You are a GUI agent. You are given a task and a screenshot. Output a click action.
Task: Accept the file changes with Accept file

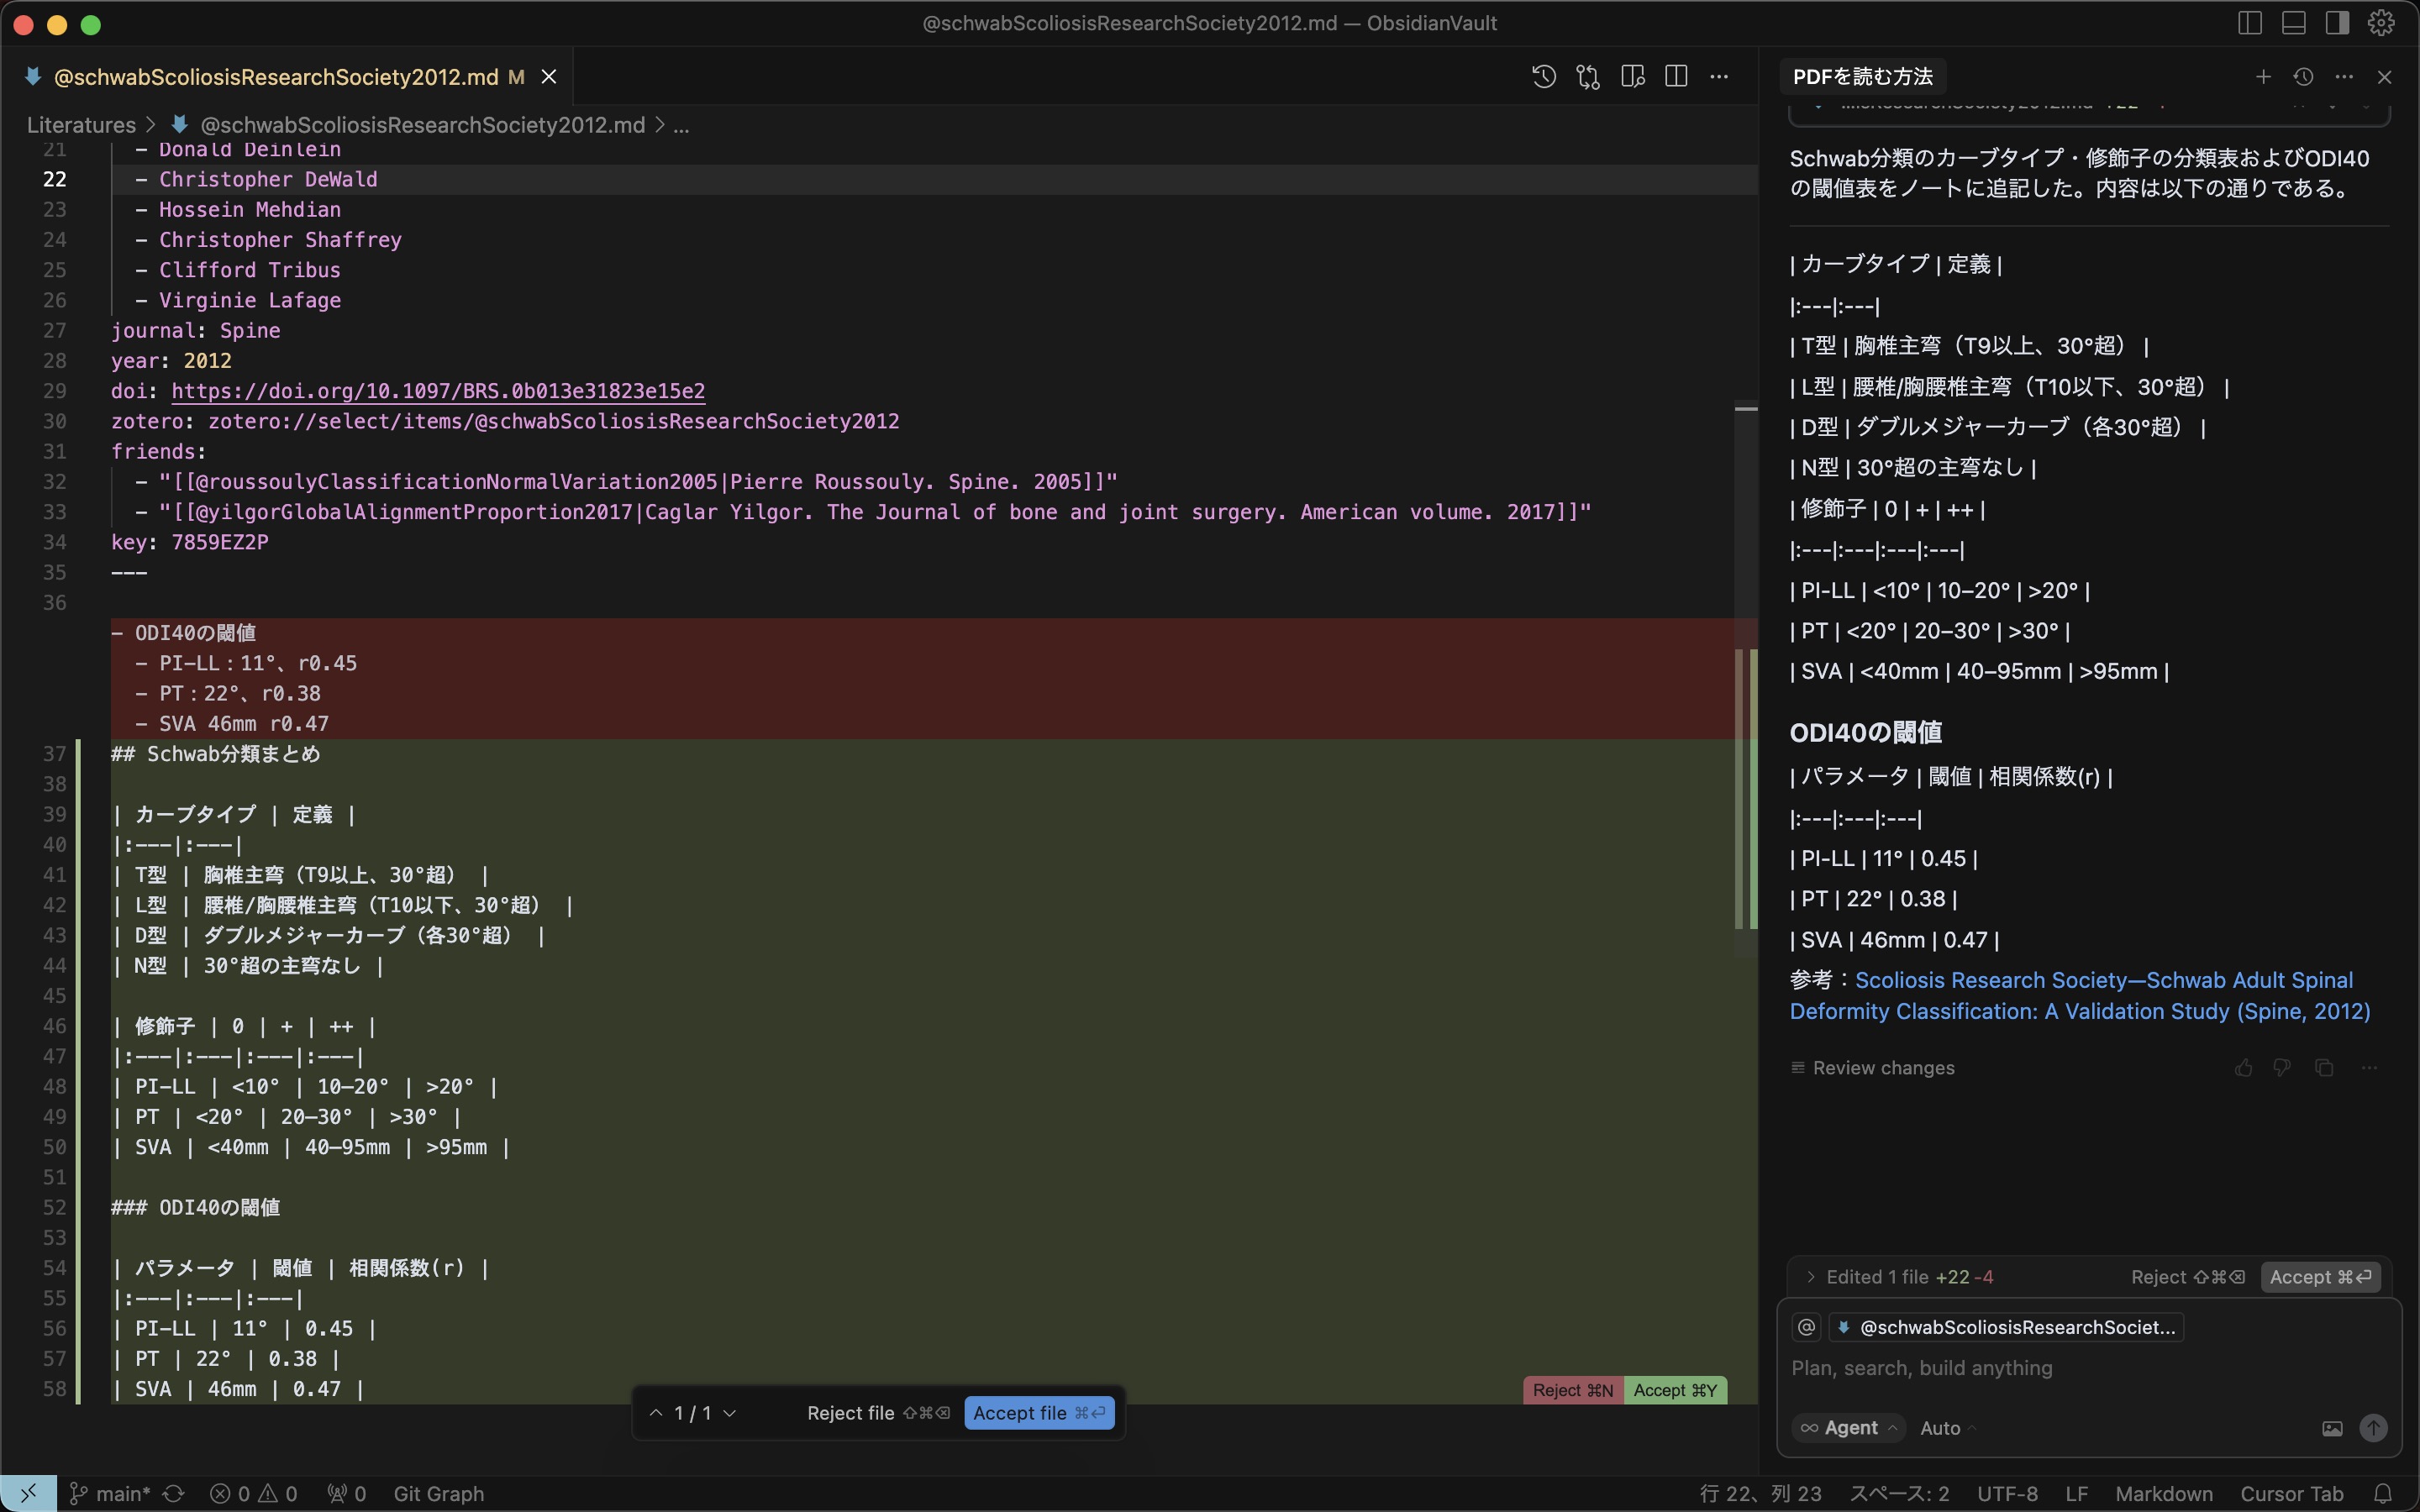point(1038,1412)
